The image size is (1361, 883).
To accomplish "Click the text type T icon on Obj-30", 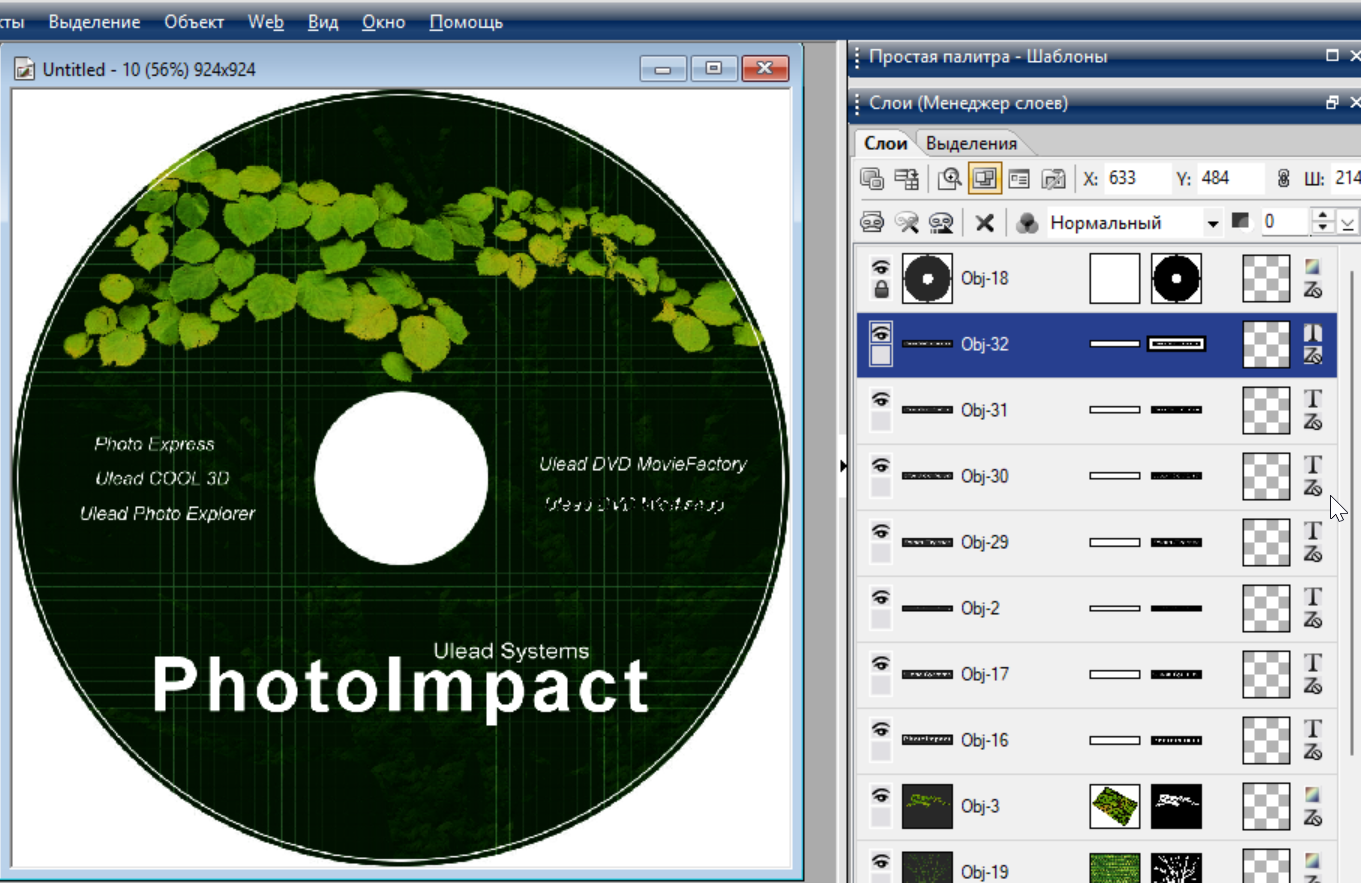I will 1314,465.
